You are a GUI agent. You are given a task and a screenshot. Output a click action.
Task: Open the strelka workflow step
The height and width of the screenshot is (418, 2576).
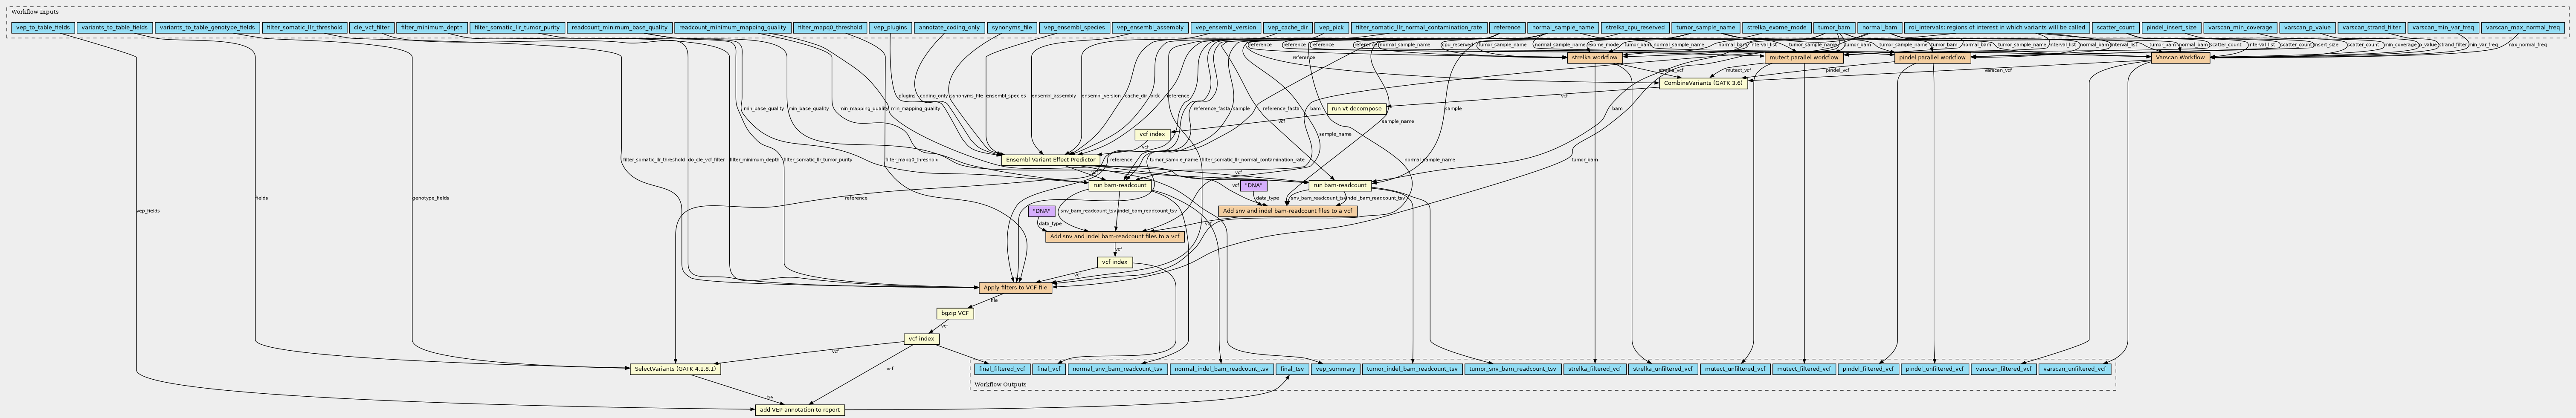click(1595, 58)
